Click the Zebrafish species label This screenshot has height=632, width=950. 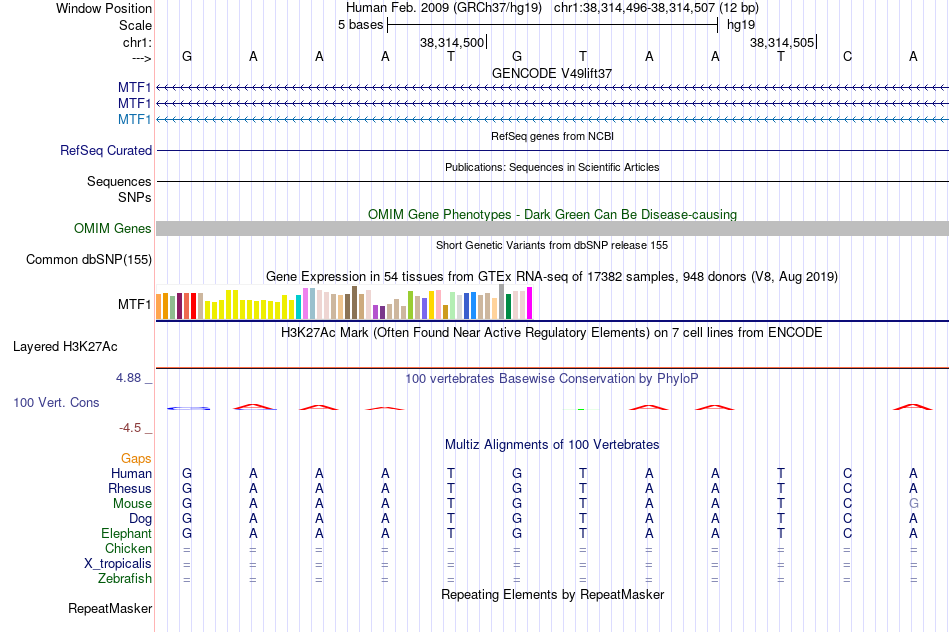click(125, 579)
